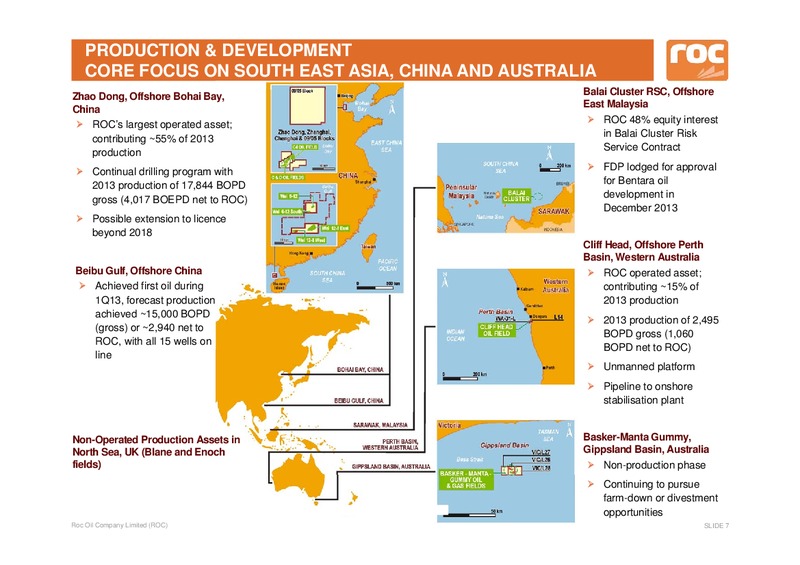Image resolution: width=800 pixels, height=565 pixels.
Task: Click the bullet 'Non-production phase'
Action: [x=654, y=465]
